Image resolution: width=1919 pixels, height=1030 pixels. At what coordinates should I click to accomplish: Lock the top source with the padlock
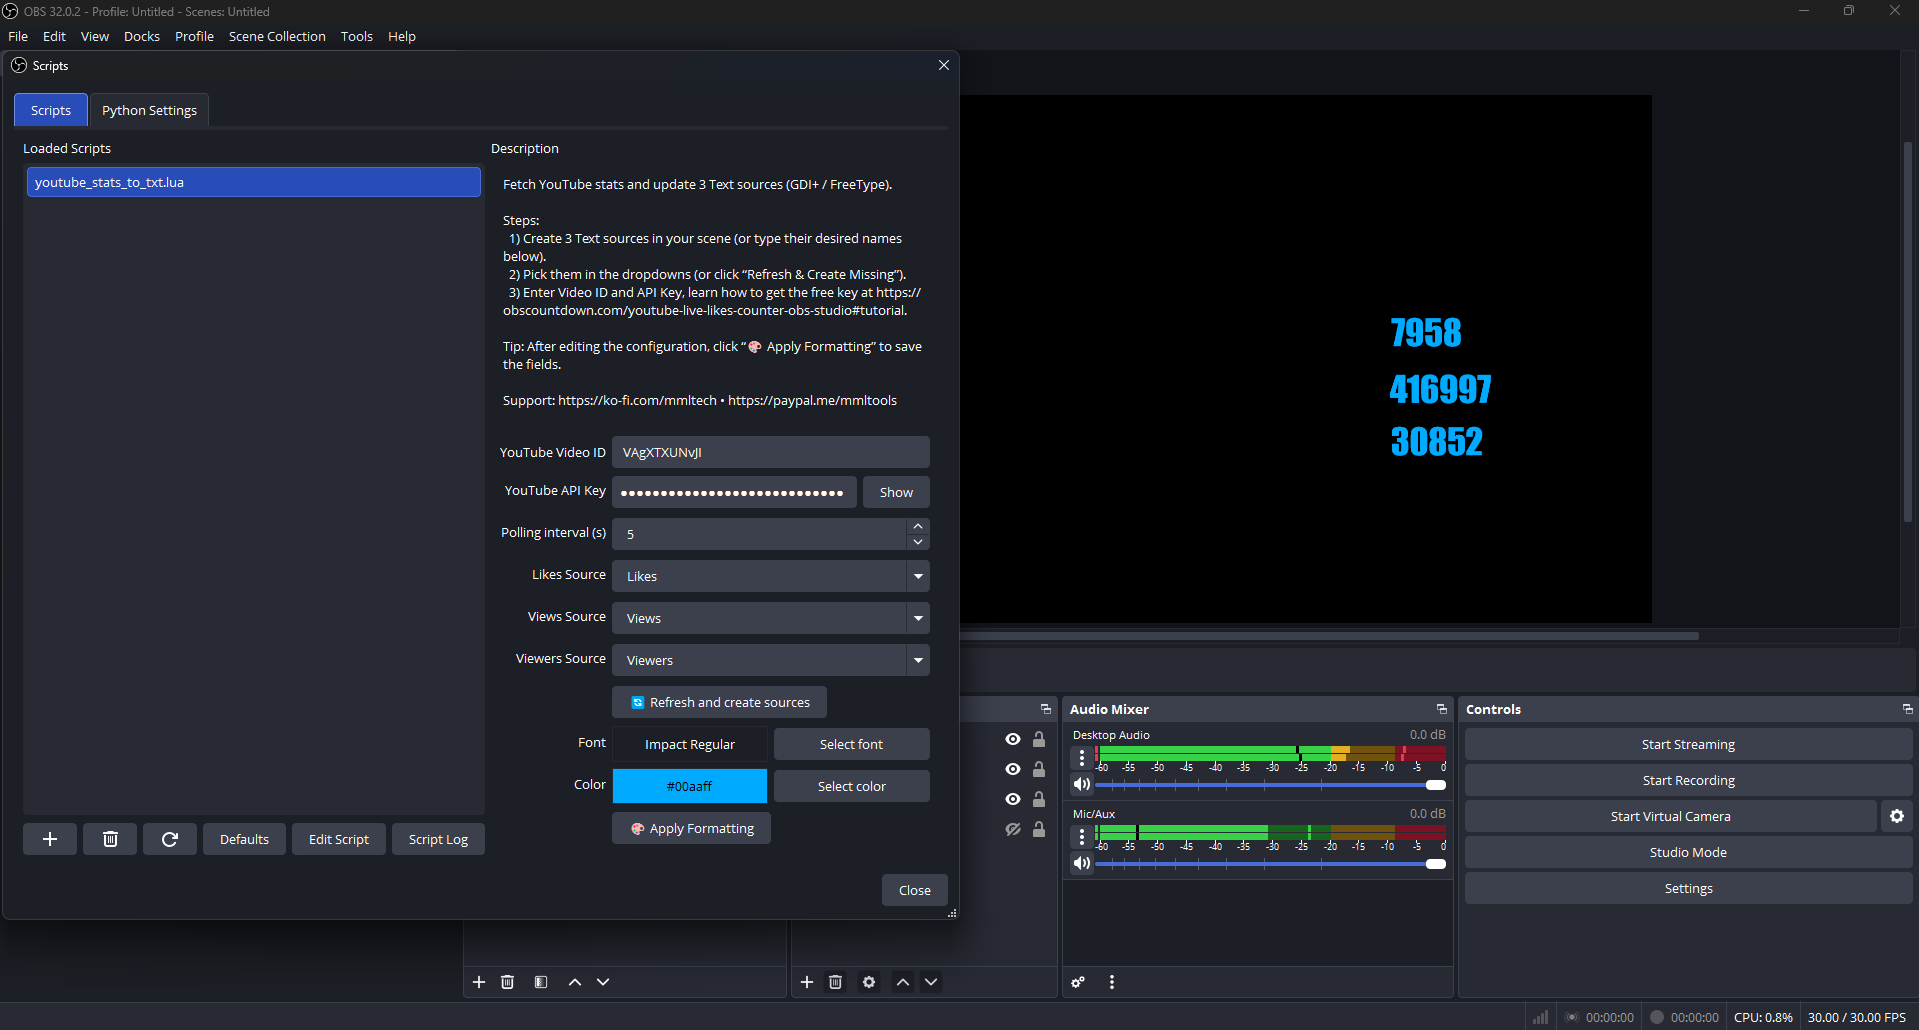1039,739
